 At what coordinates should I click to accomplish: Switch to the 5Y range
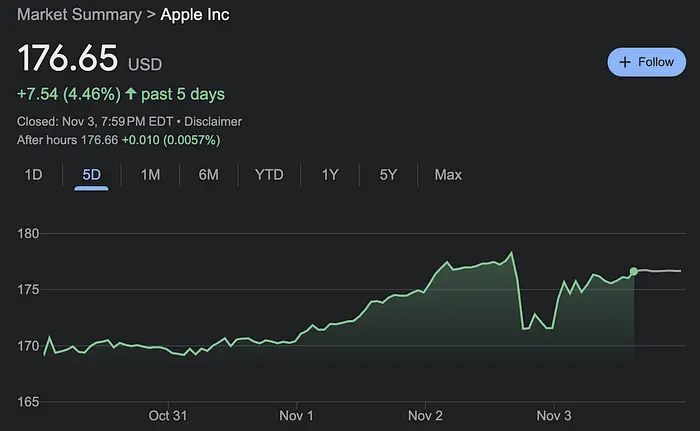[x=388, y=175]
